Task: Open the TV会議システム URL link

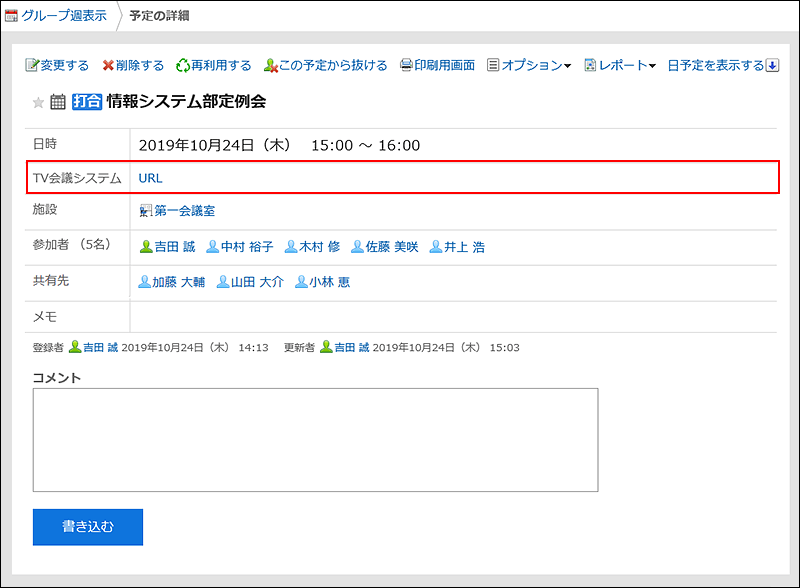Action: click(150, 178)
